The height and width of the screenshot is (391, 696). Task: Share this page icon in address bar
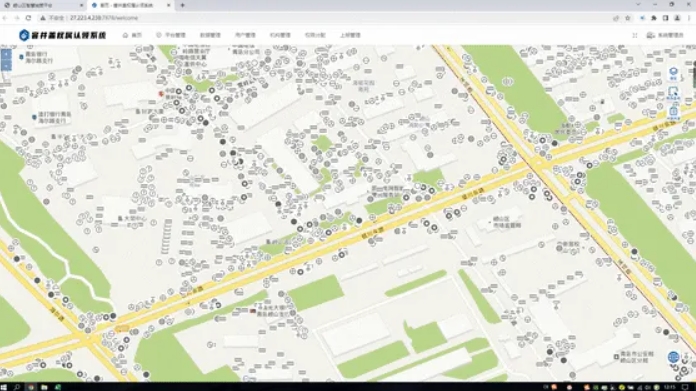616,18
